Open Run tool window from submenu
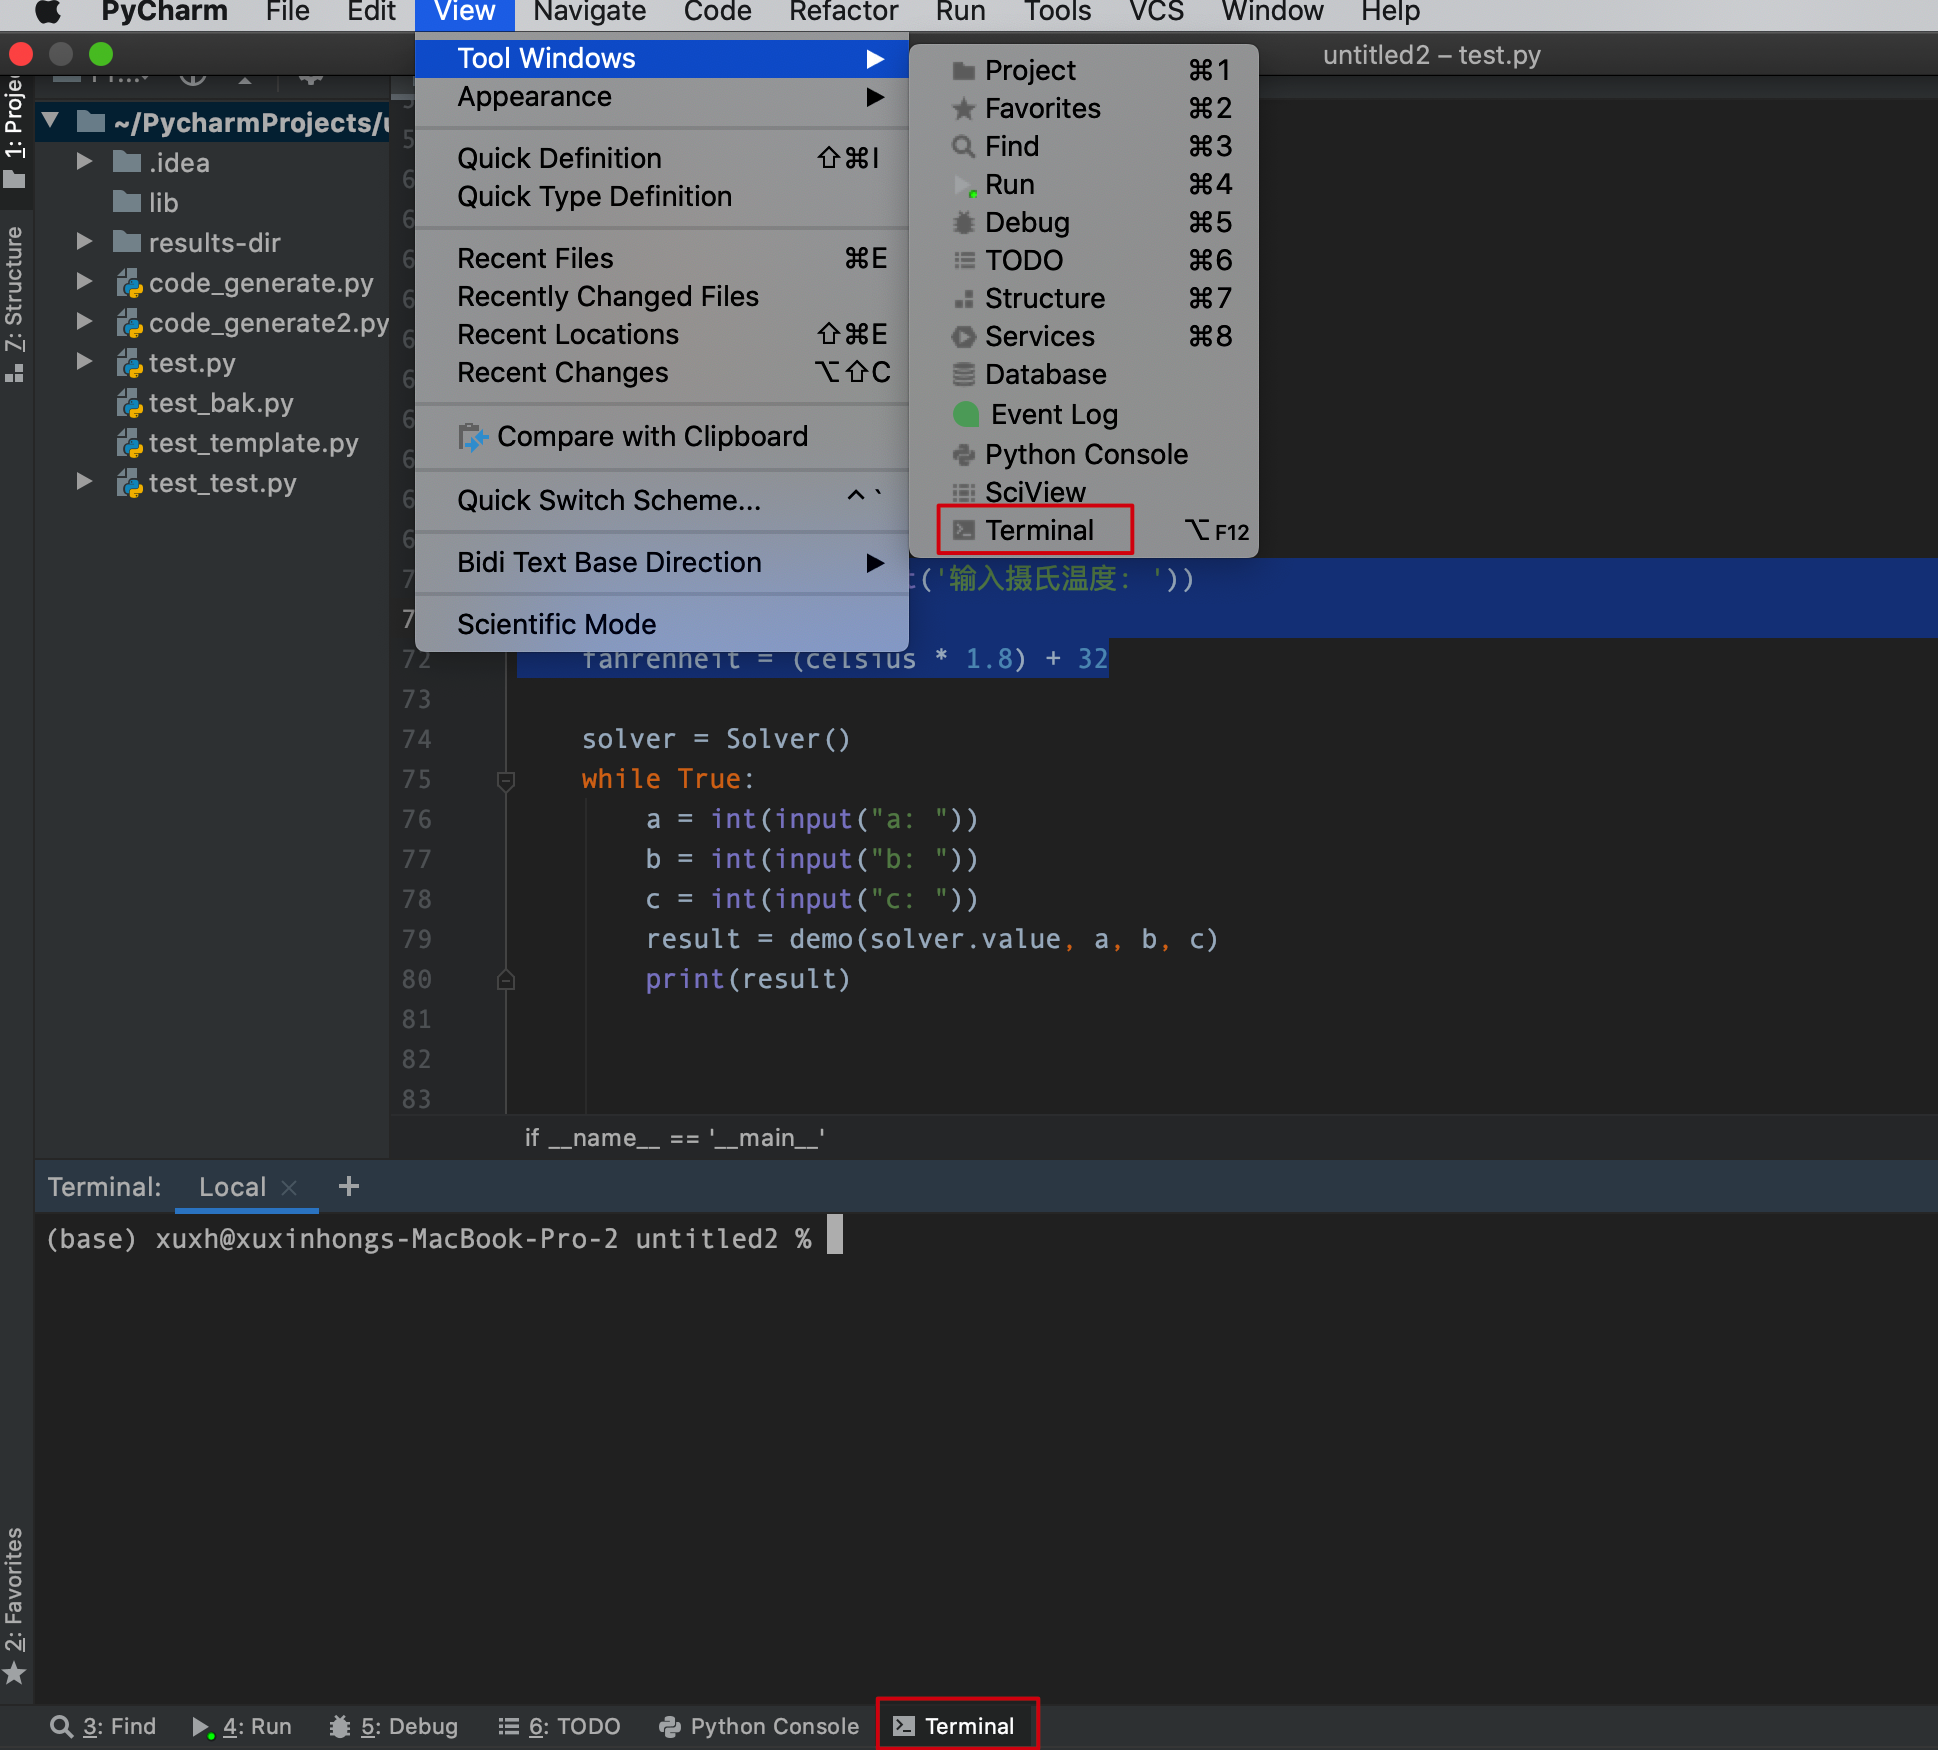1938x1750 pixels. [x=1084, y=184]
